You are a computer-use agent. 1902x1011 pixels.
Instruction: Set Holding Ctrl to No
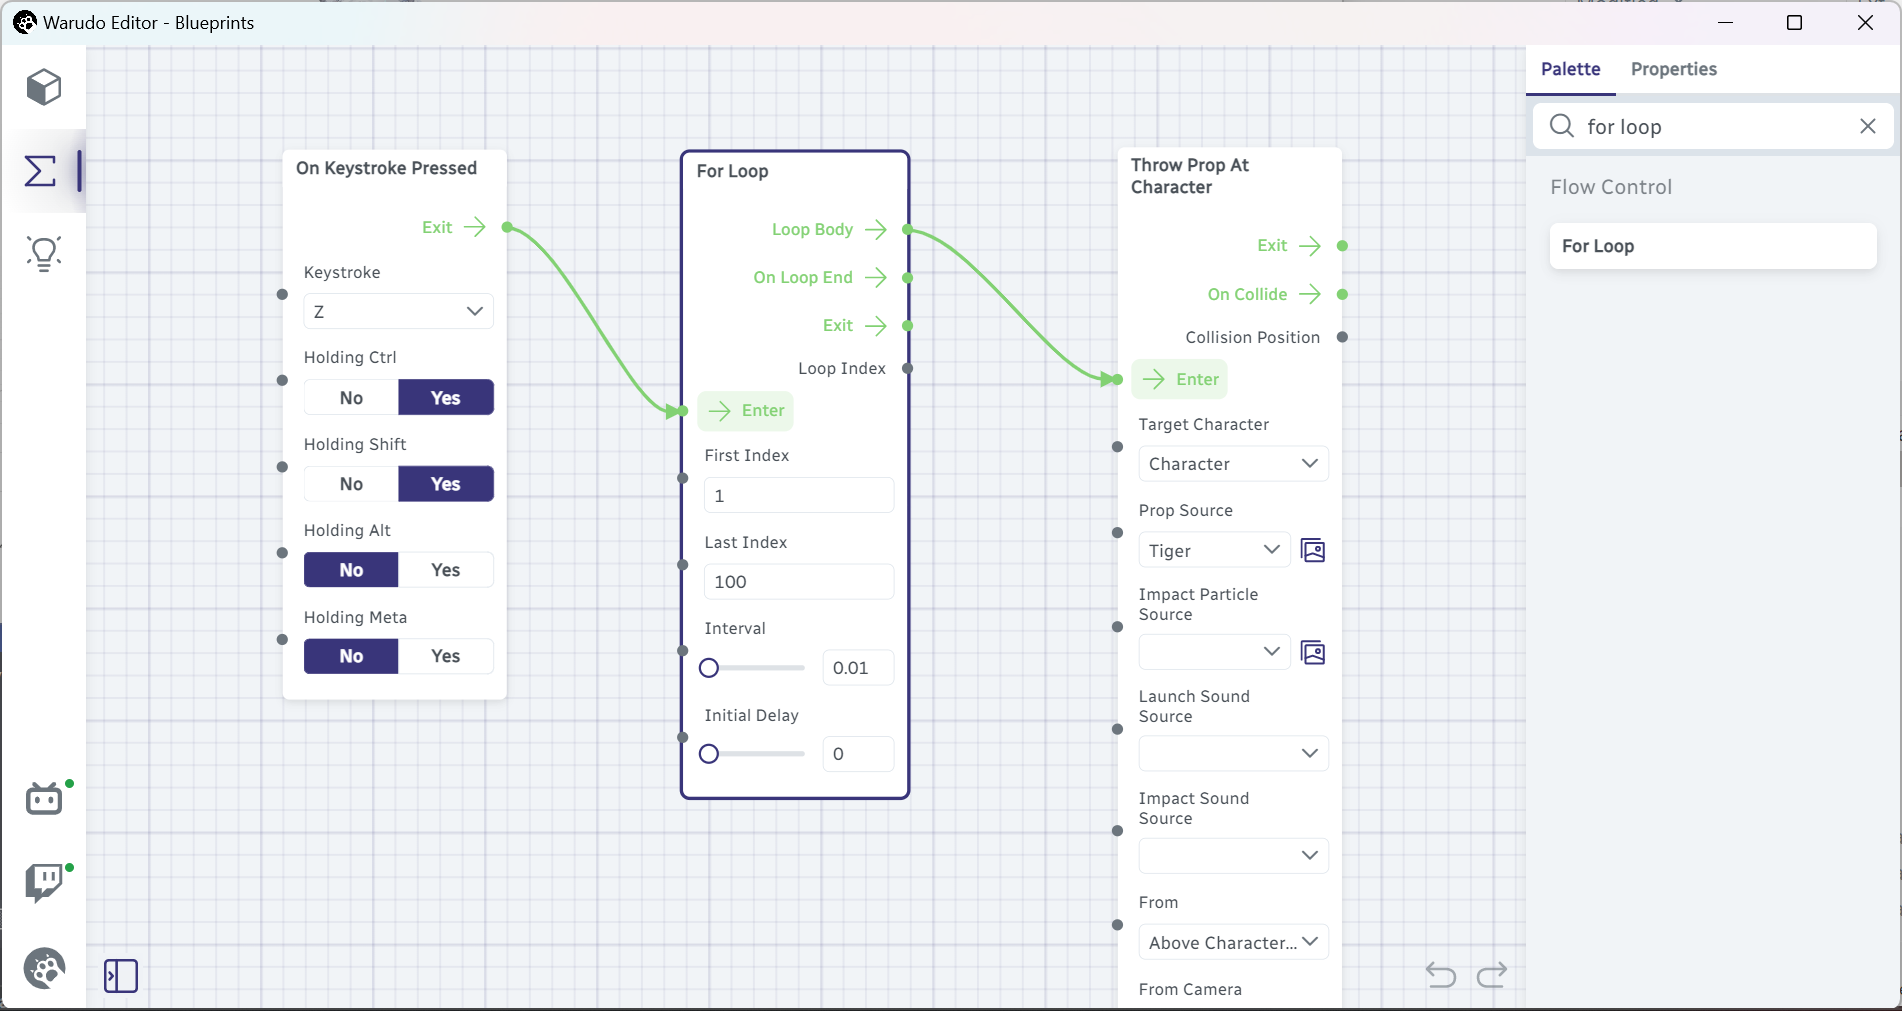pyautogui.click(x=351, y=397)
